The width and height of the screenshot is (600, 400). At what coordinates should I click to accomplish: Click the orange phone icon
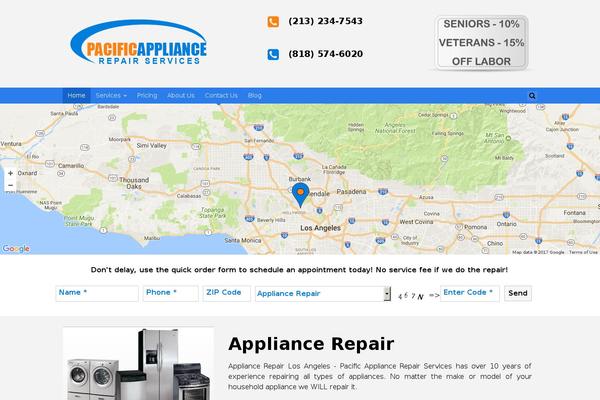273,22
